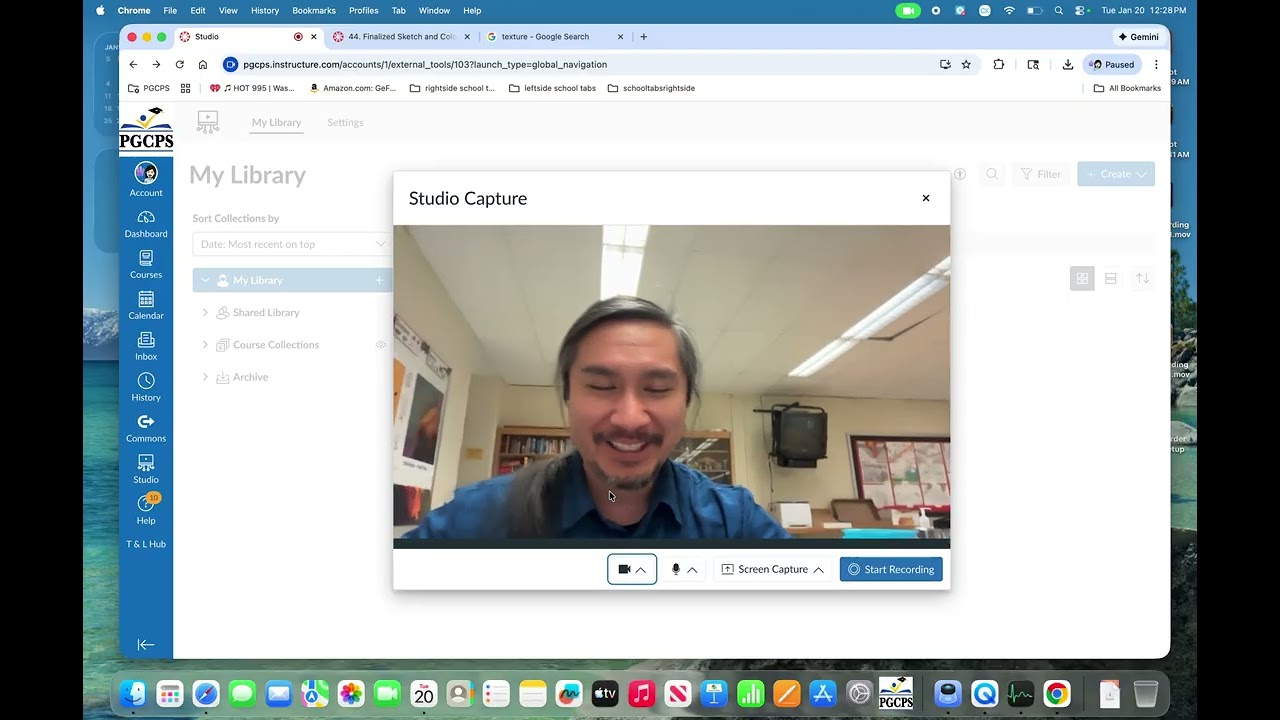Expand Archive tree item
Viewport: 1280px width, 720px height.
tap(205, 377)
